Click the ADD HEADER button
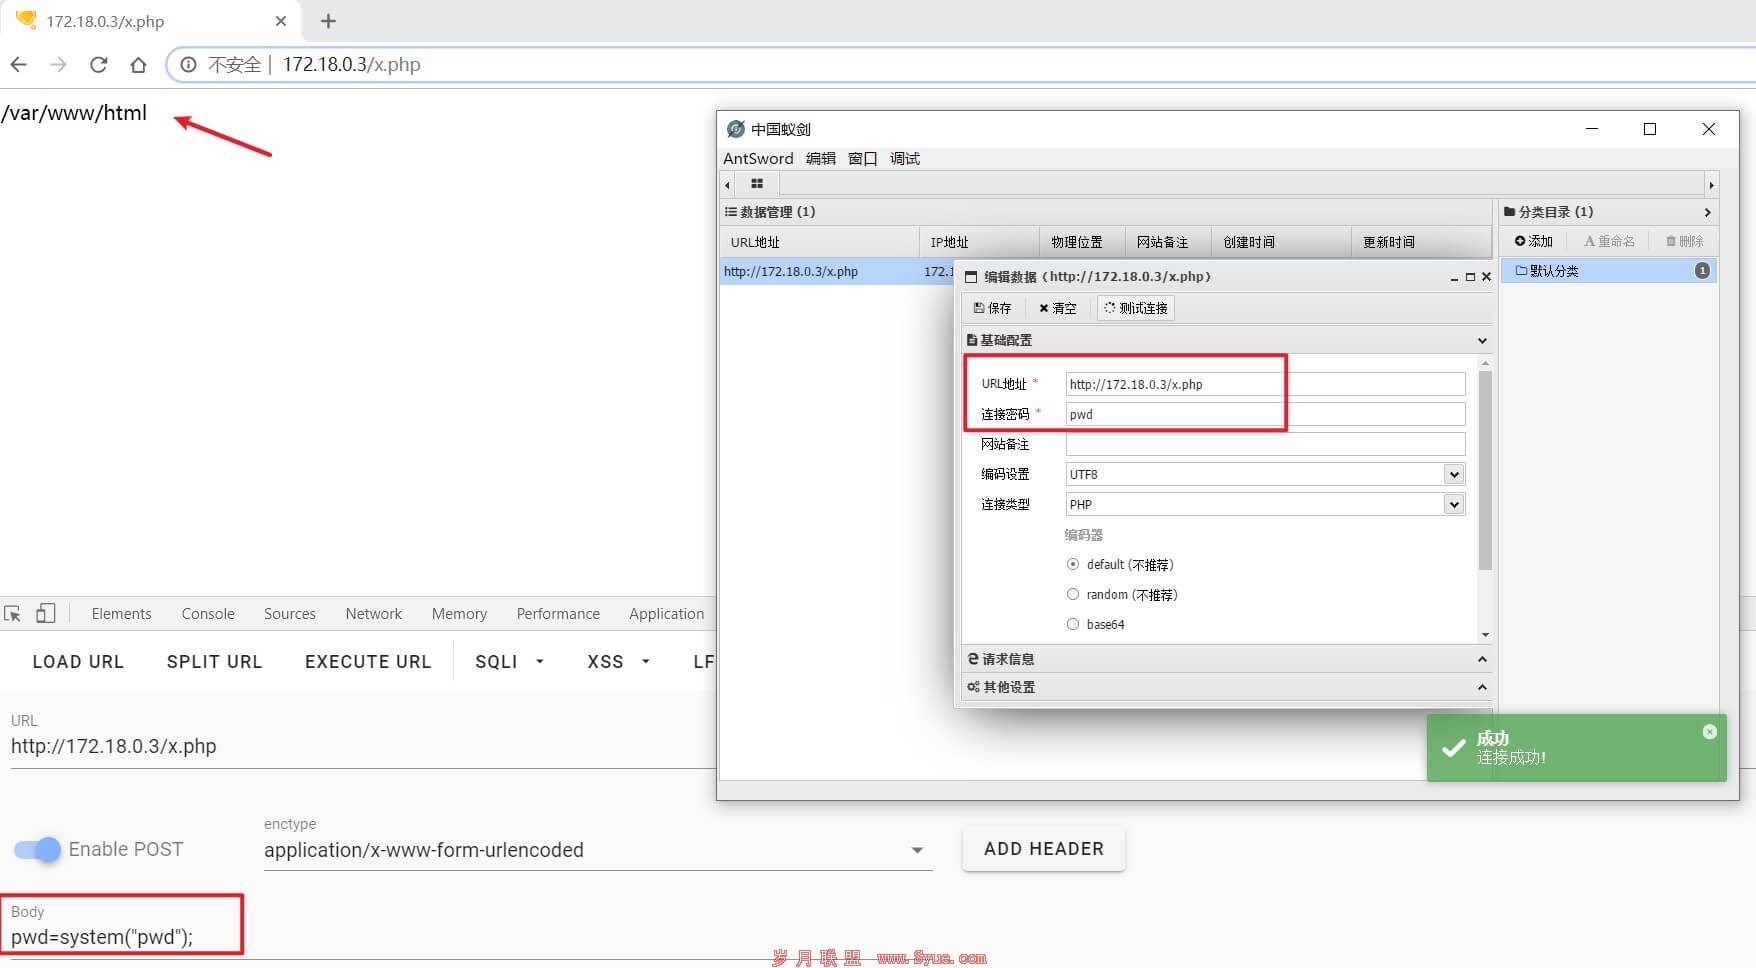The image size is (1756, 968). point(1044,849)
